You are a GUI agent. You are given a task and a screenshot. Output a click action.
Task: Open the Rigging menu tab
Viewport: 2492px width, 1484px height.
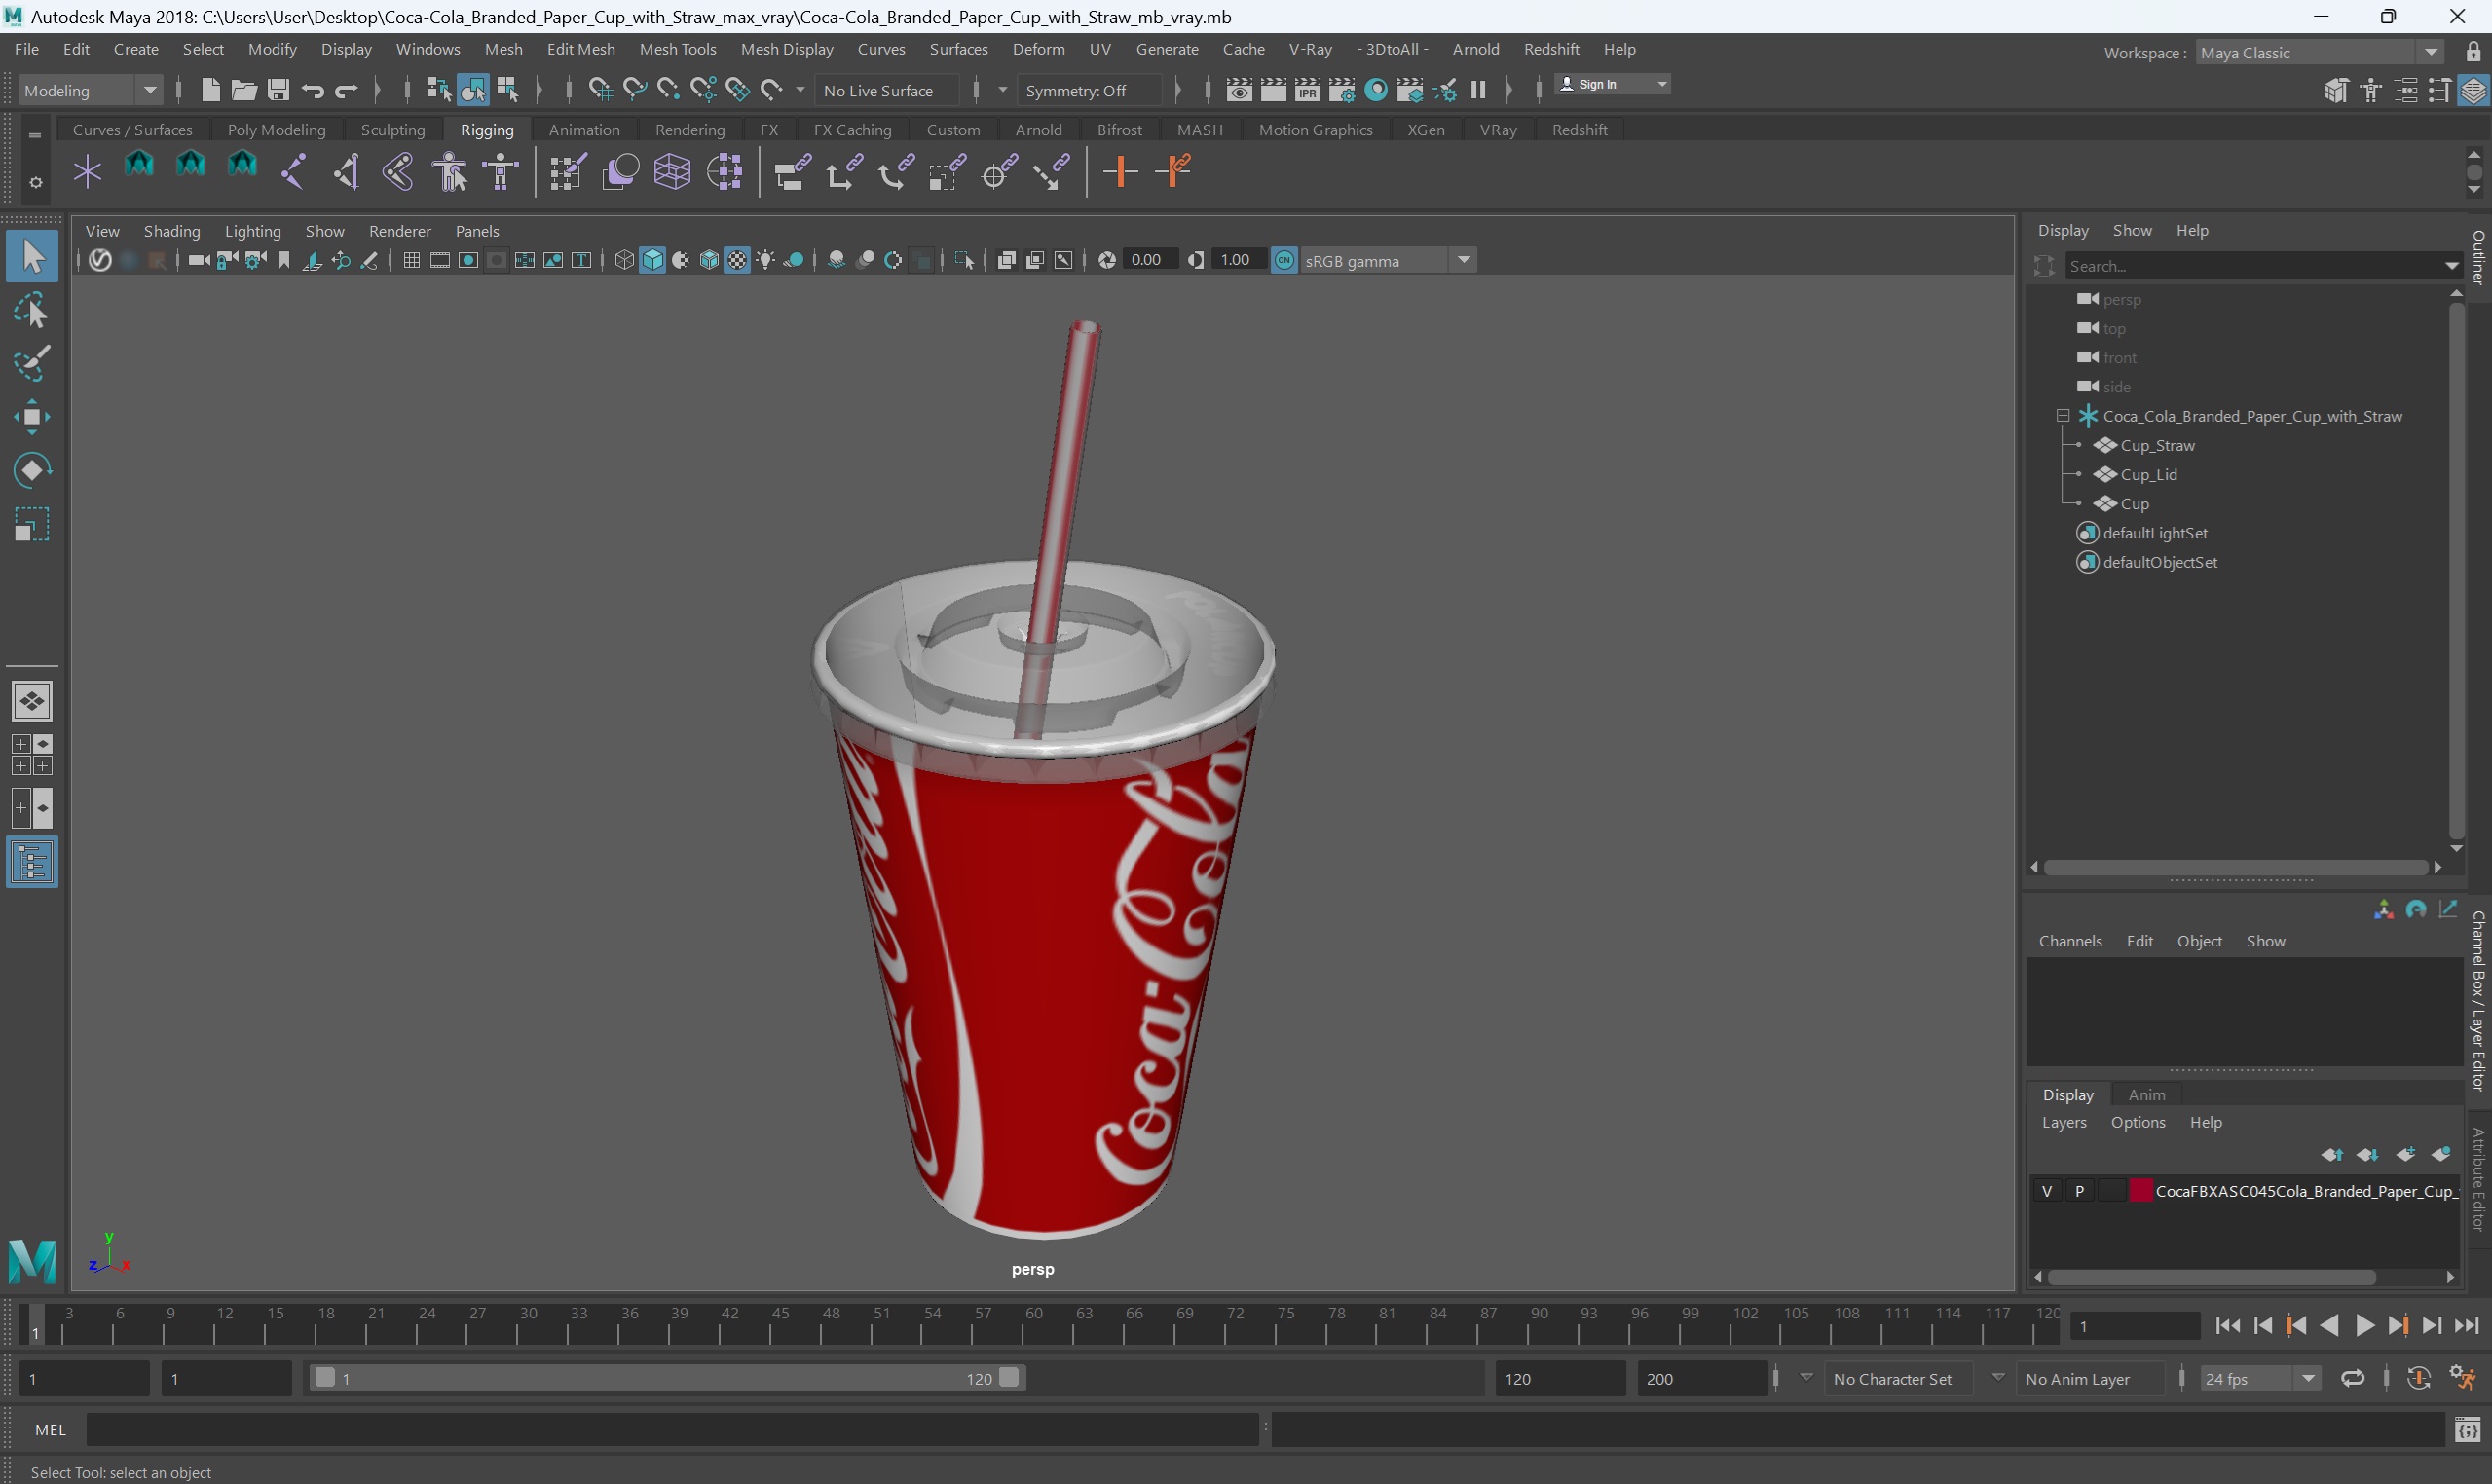486,128
